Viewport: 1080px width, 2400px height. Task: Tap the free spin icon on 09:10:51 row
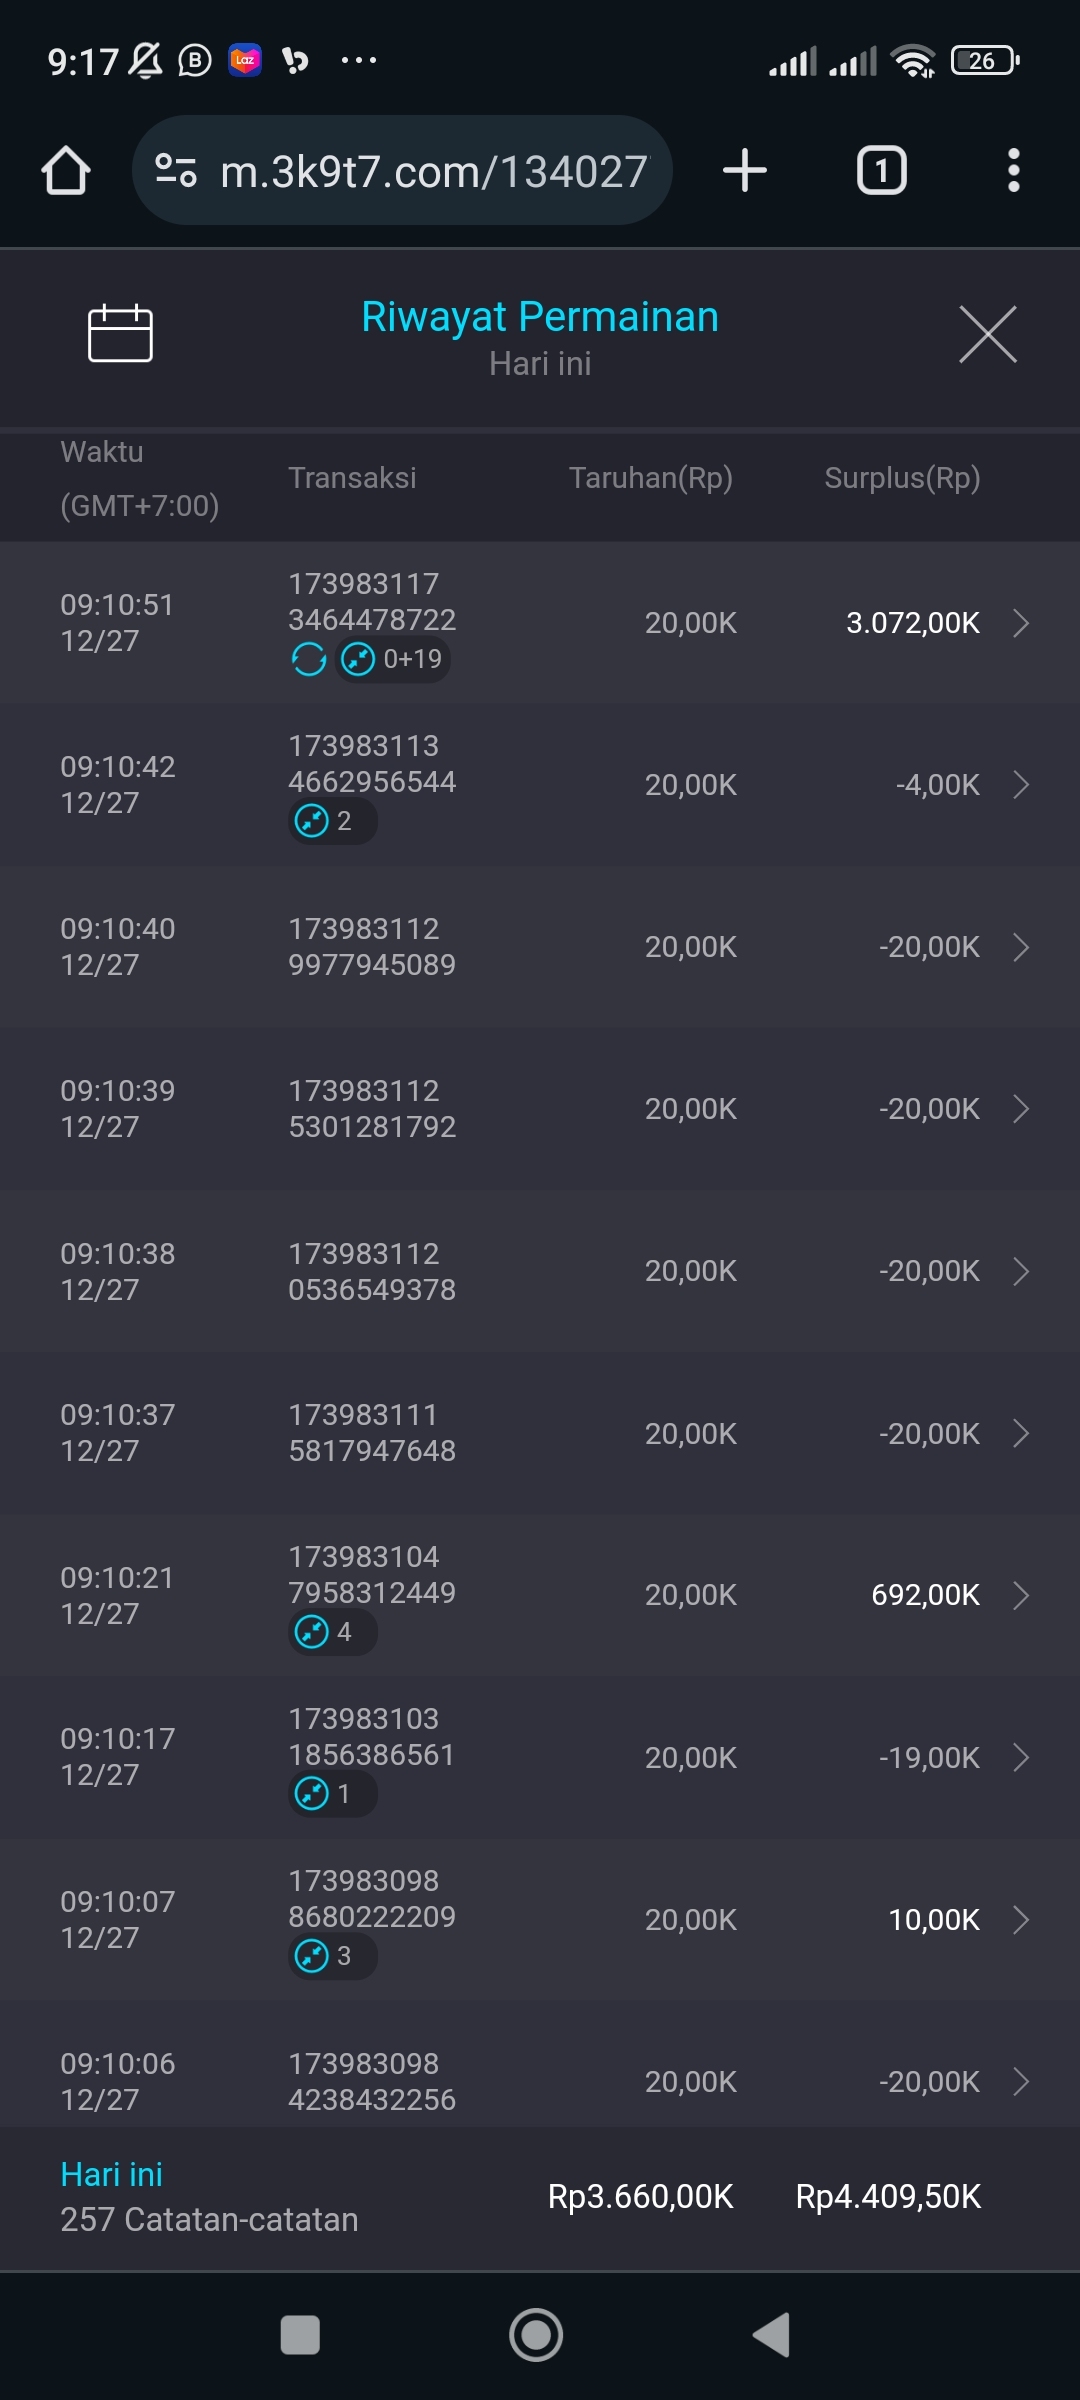[309, 659]
